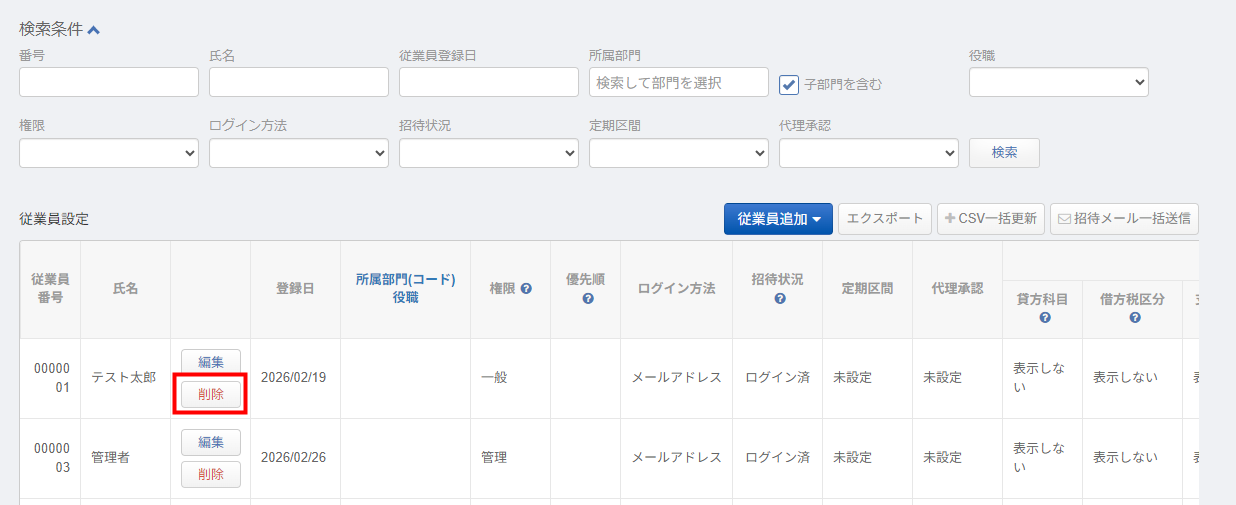Click the 氏名 search input field
Image resolution: width=1236 pixels, height=505 pixels.
pos(298,82)
